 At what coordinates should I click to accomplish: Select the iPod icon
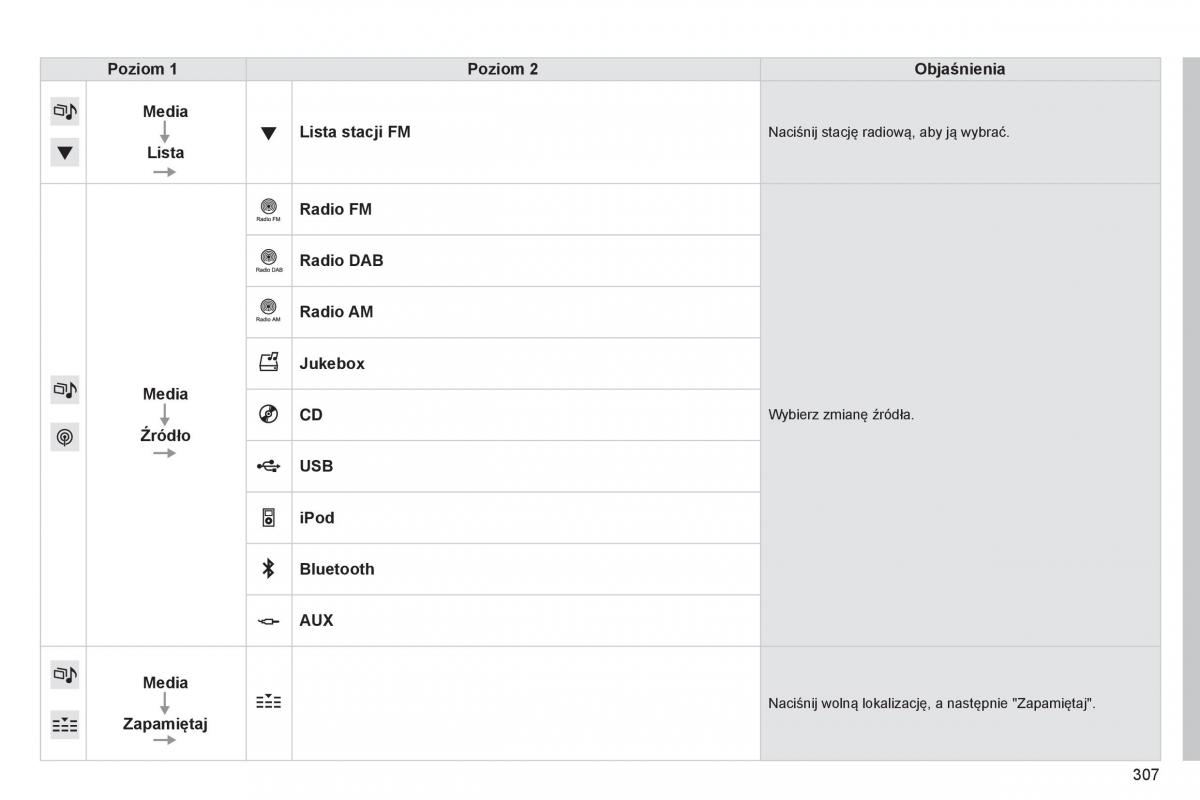tap(268, 518)
